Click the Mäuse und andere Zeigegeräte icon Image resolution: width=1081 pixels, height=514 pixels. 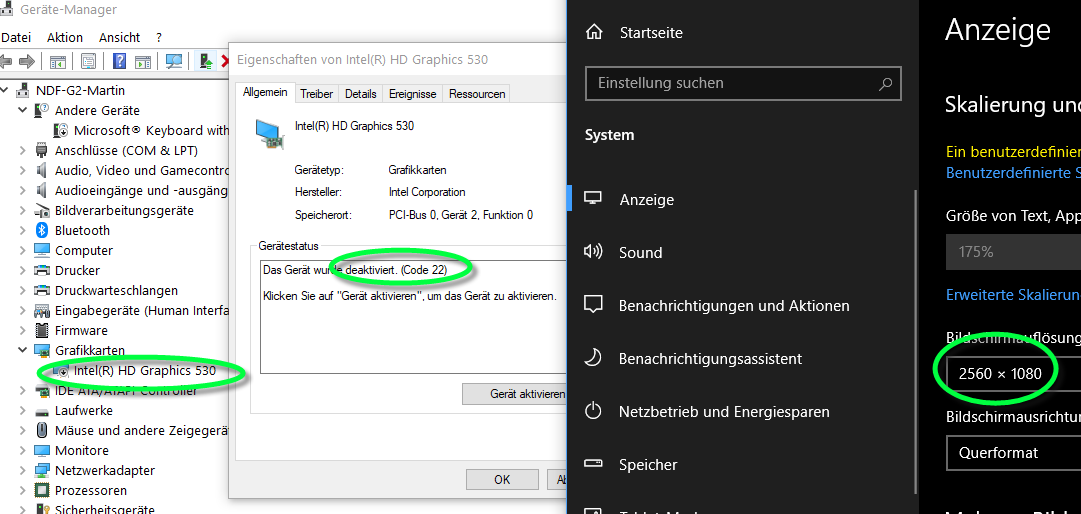pos(42,431)
